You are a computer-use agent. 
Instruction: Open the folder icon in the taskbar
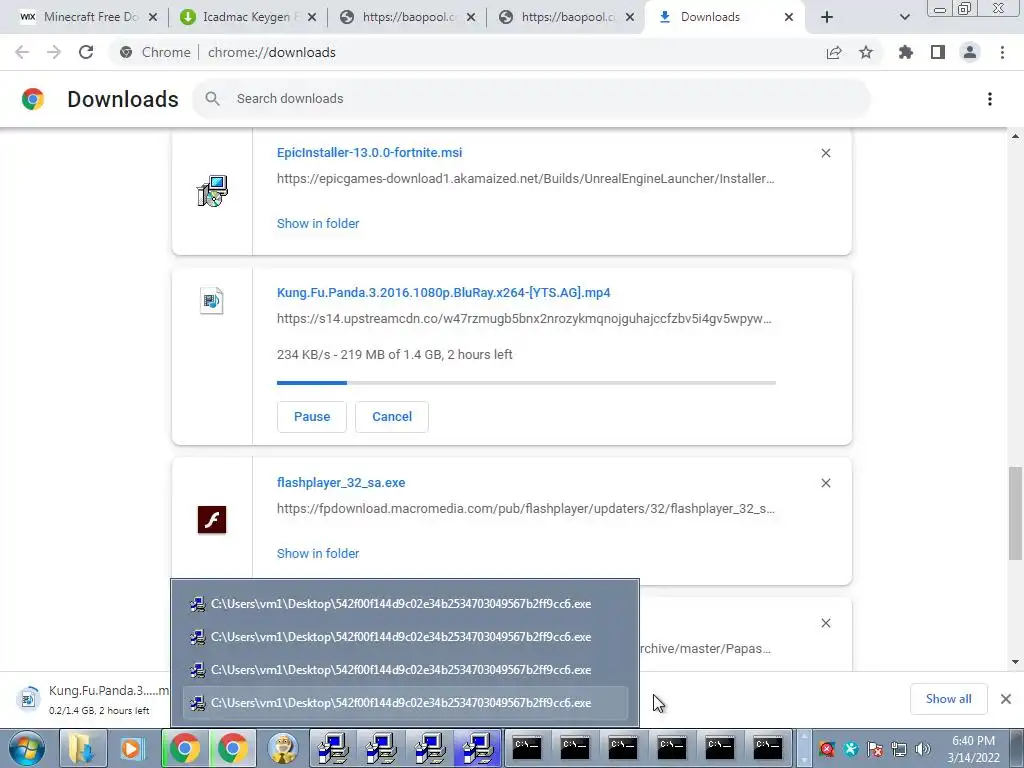82,748
